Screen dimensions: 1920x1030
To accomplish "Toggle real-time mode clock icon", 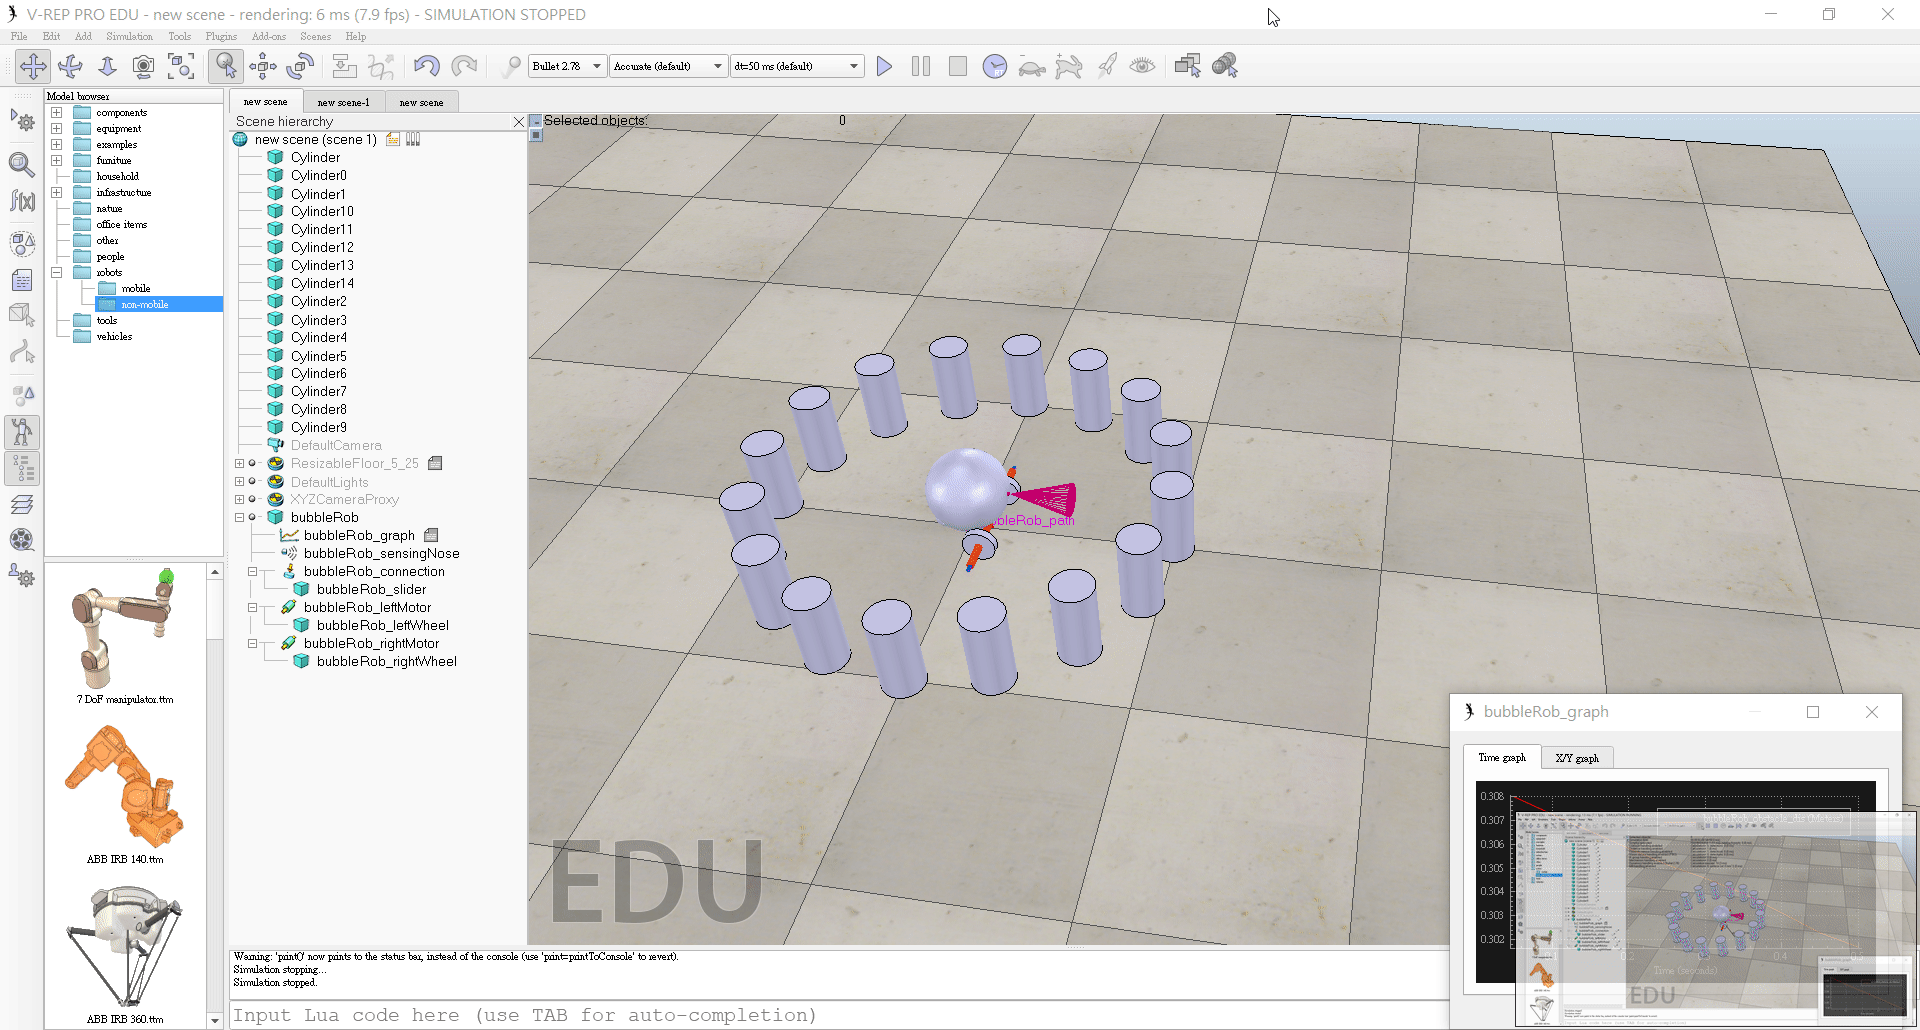I will (x=994, y=66).
